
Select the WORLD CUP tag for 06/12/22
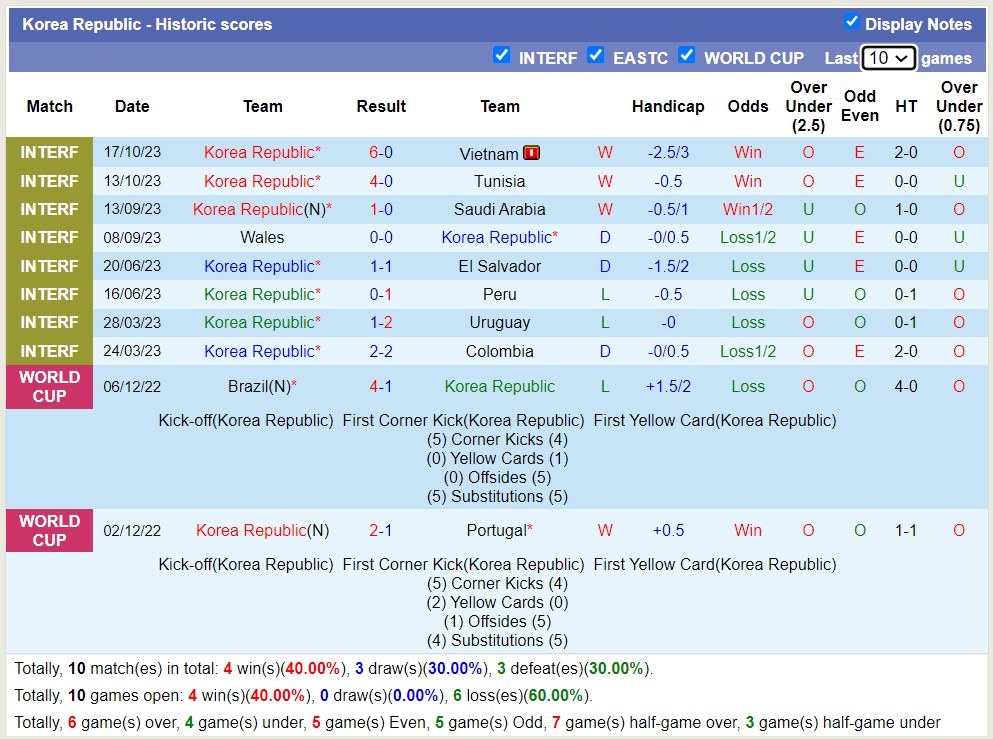(x=49, y=386)
